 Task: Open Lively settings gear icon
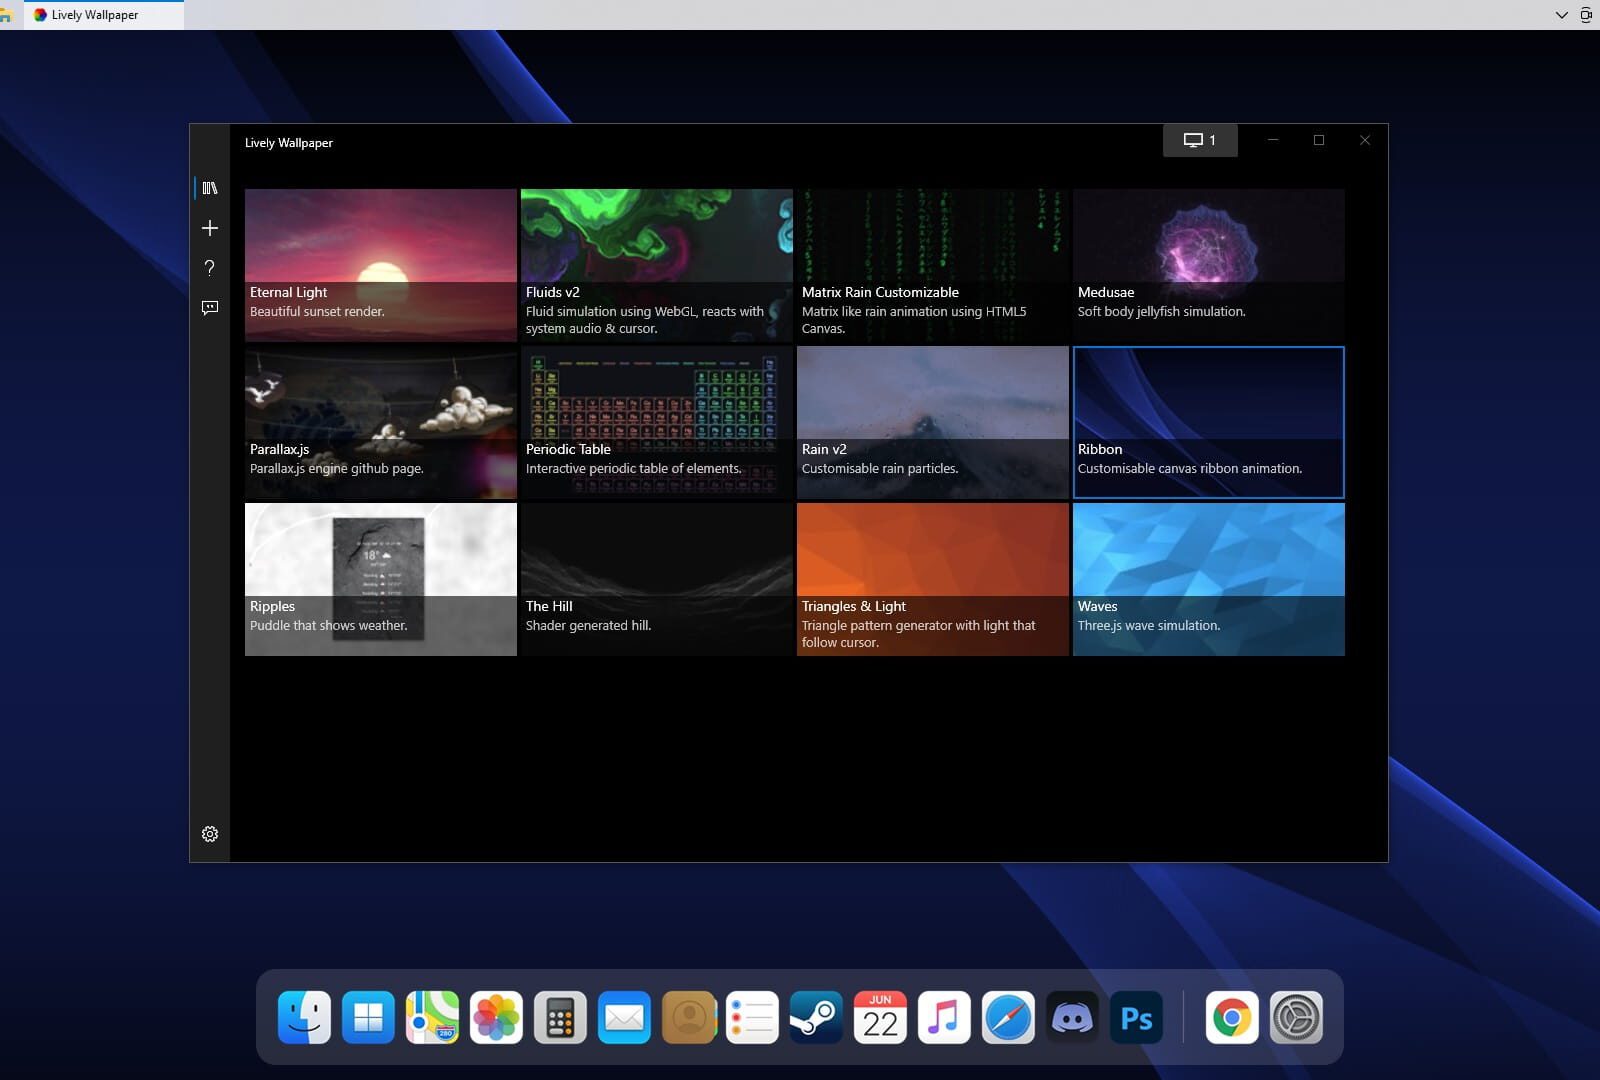210,834
